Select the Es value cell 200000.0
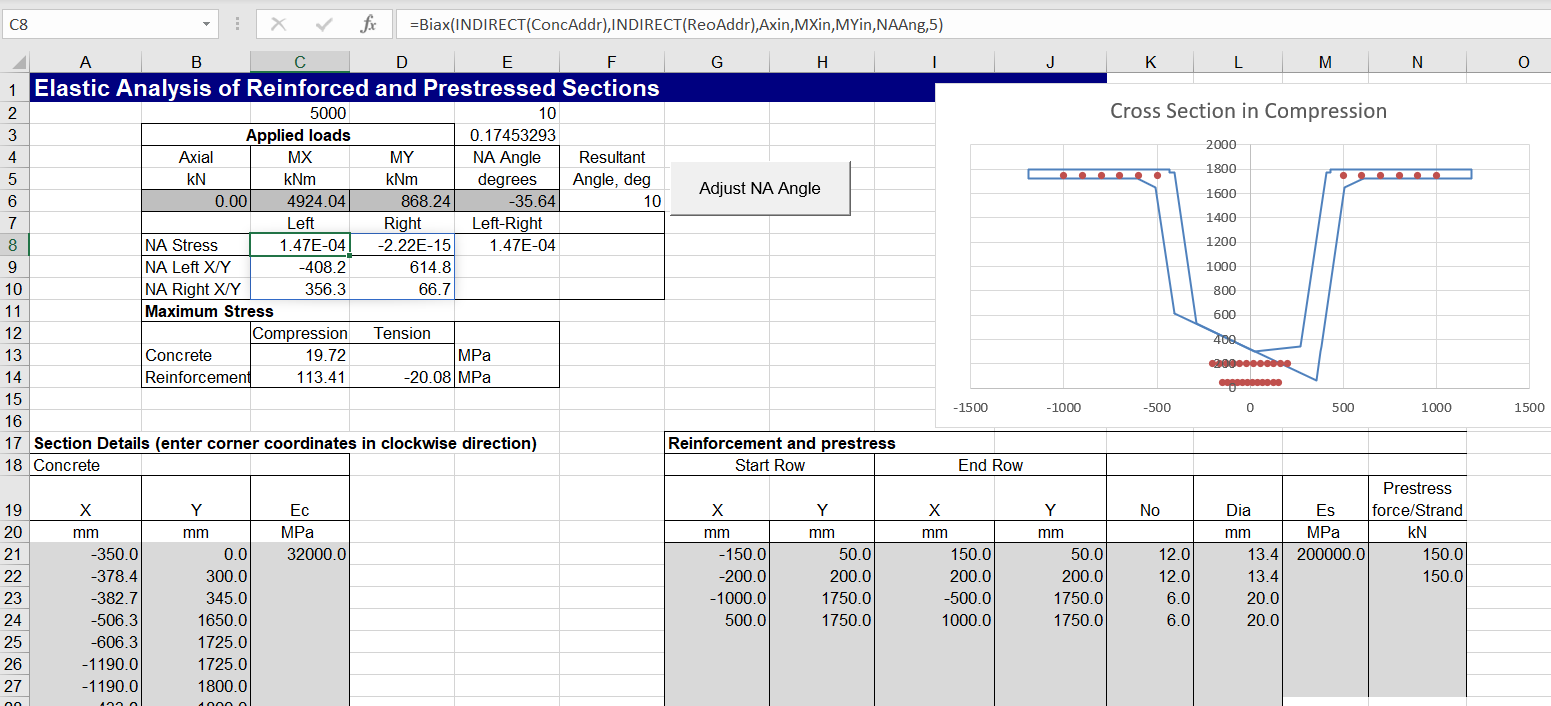1551x706 pixels. click(1325, 553)
